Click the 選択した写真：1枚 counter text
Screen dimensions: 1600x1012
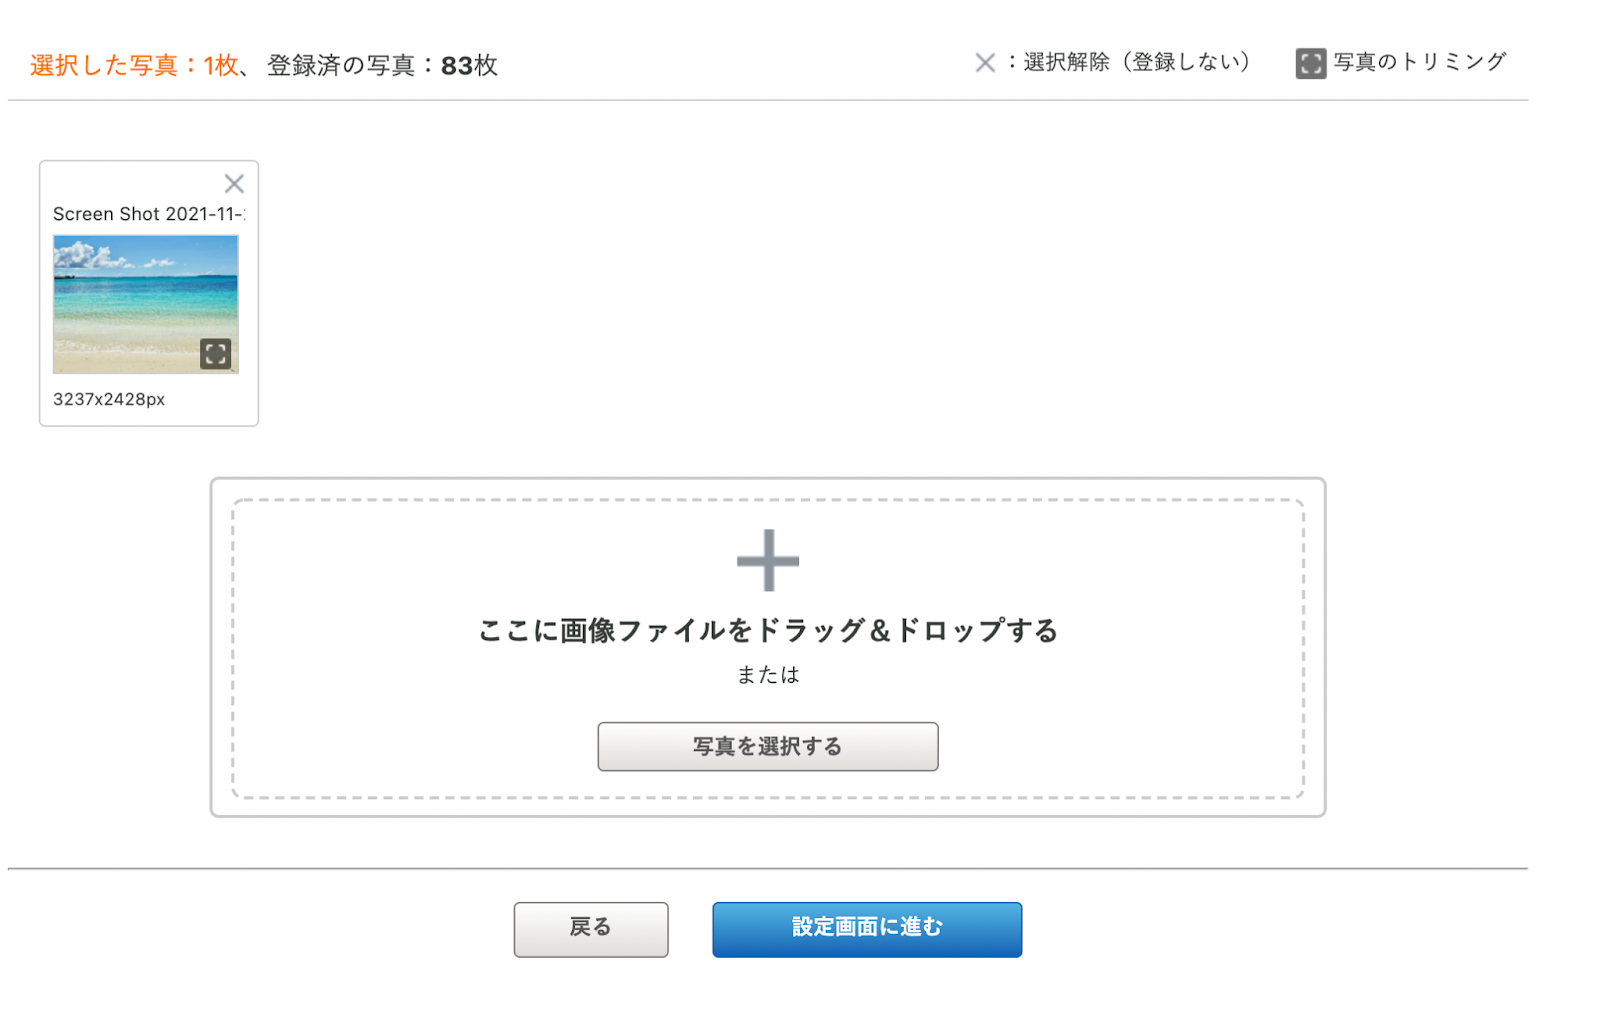135,66
